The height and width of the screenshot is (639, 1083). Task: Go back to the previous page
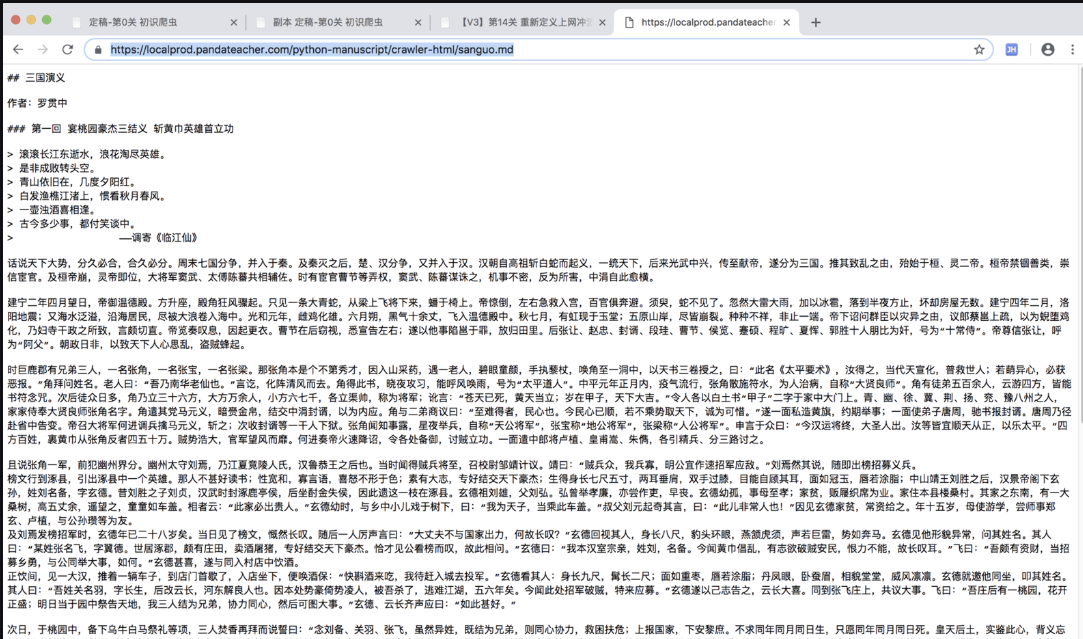[x=18, y=50]
